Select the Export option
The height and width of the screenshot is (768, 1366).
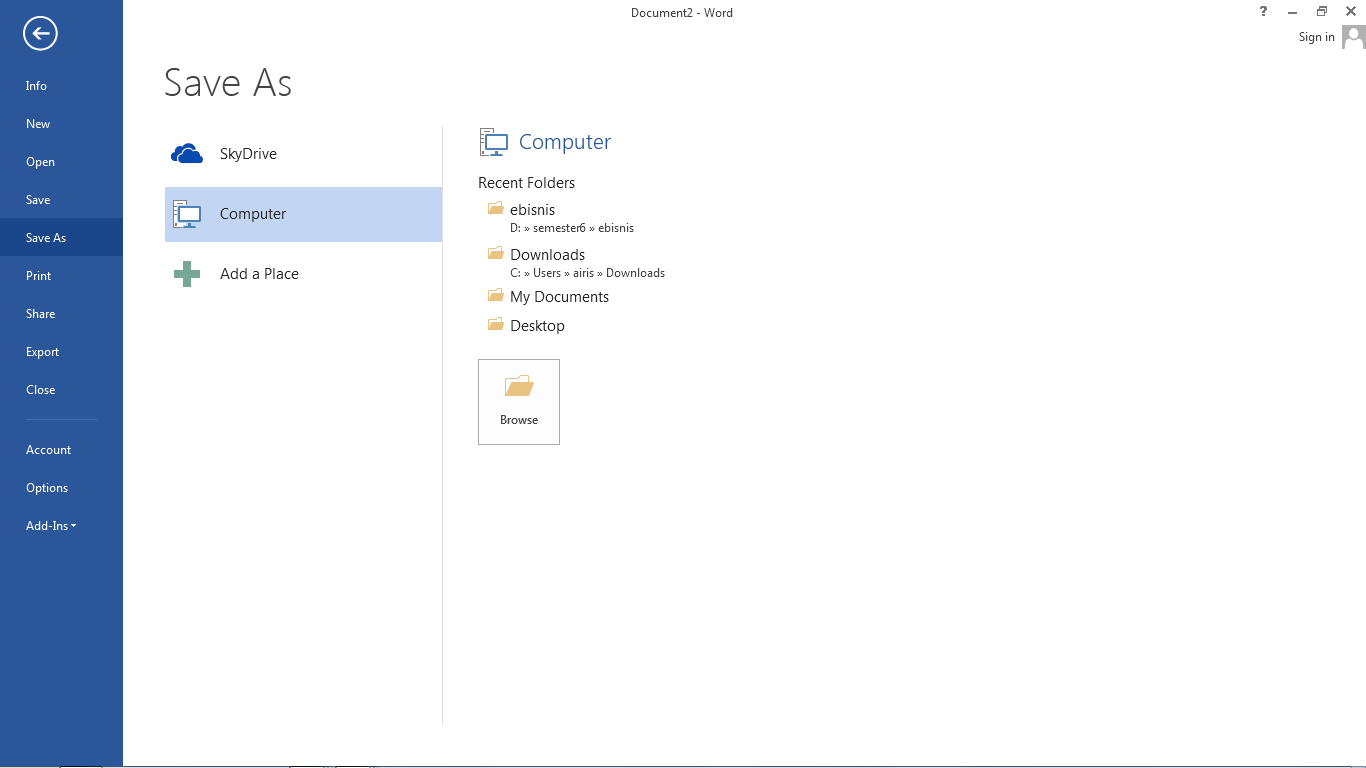pyautogui.click(x=42, y=351)
